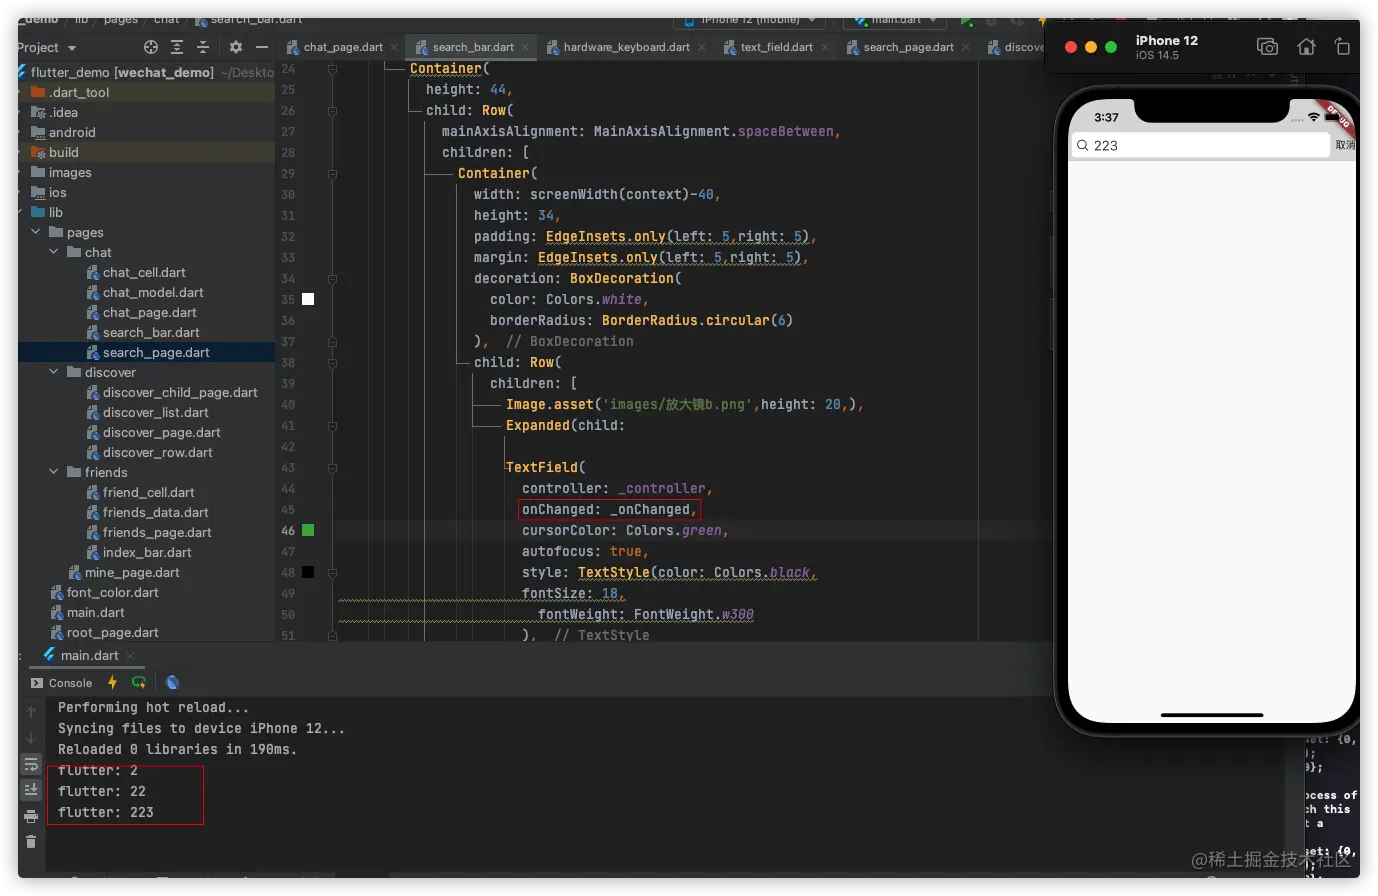The image size is (1378, 896).
Task: Click green color swatch in line 46 gutter
Action: [308, 530]
